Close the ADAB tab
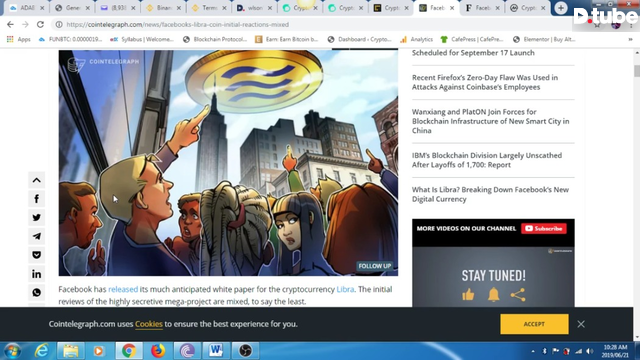The width and height of the screenshot is (640, 360). (42, 8)
